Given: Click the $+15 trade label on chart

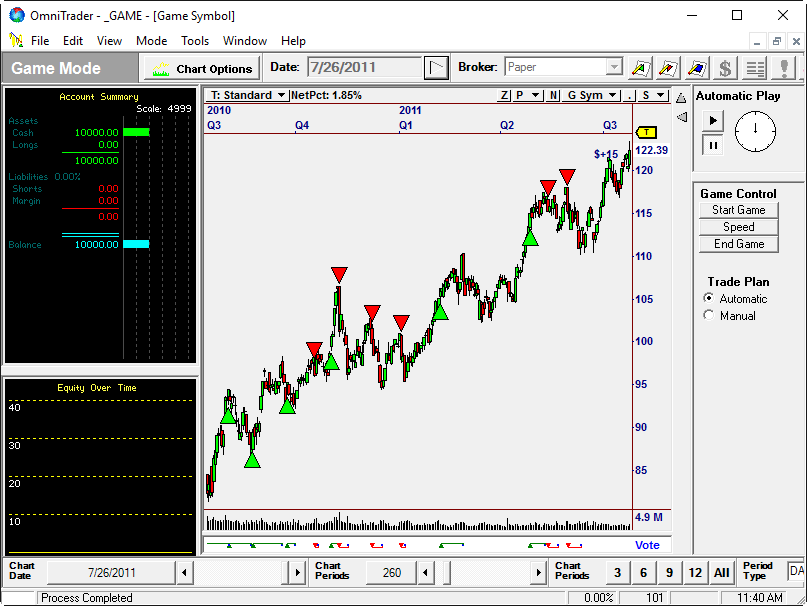Looking at the screenshot, I should coord(605,154).
